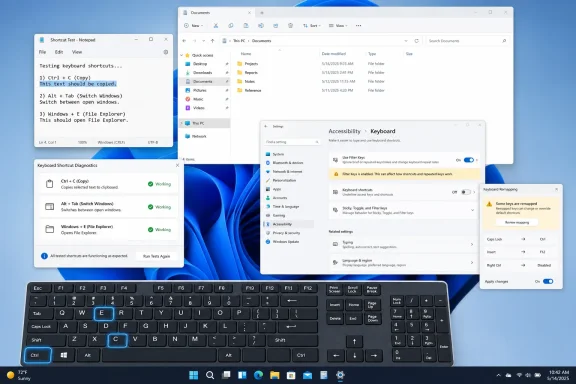Click the info icon in Keyboard Shortcut Diagnostics
576x384 pixels.
(x=44, y=256)
